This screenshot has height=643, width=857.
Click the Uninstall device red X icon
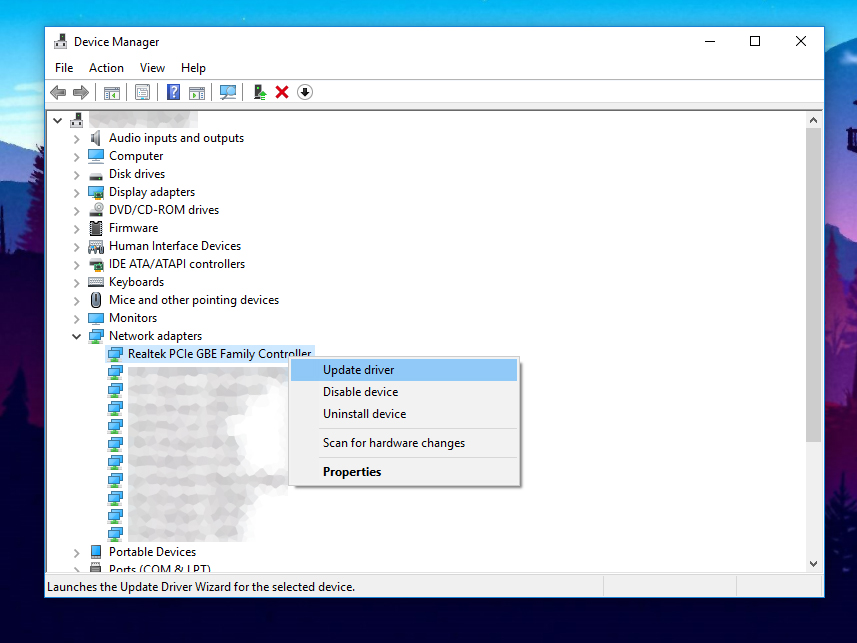pyautogui.click(x=283, y=92)
